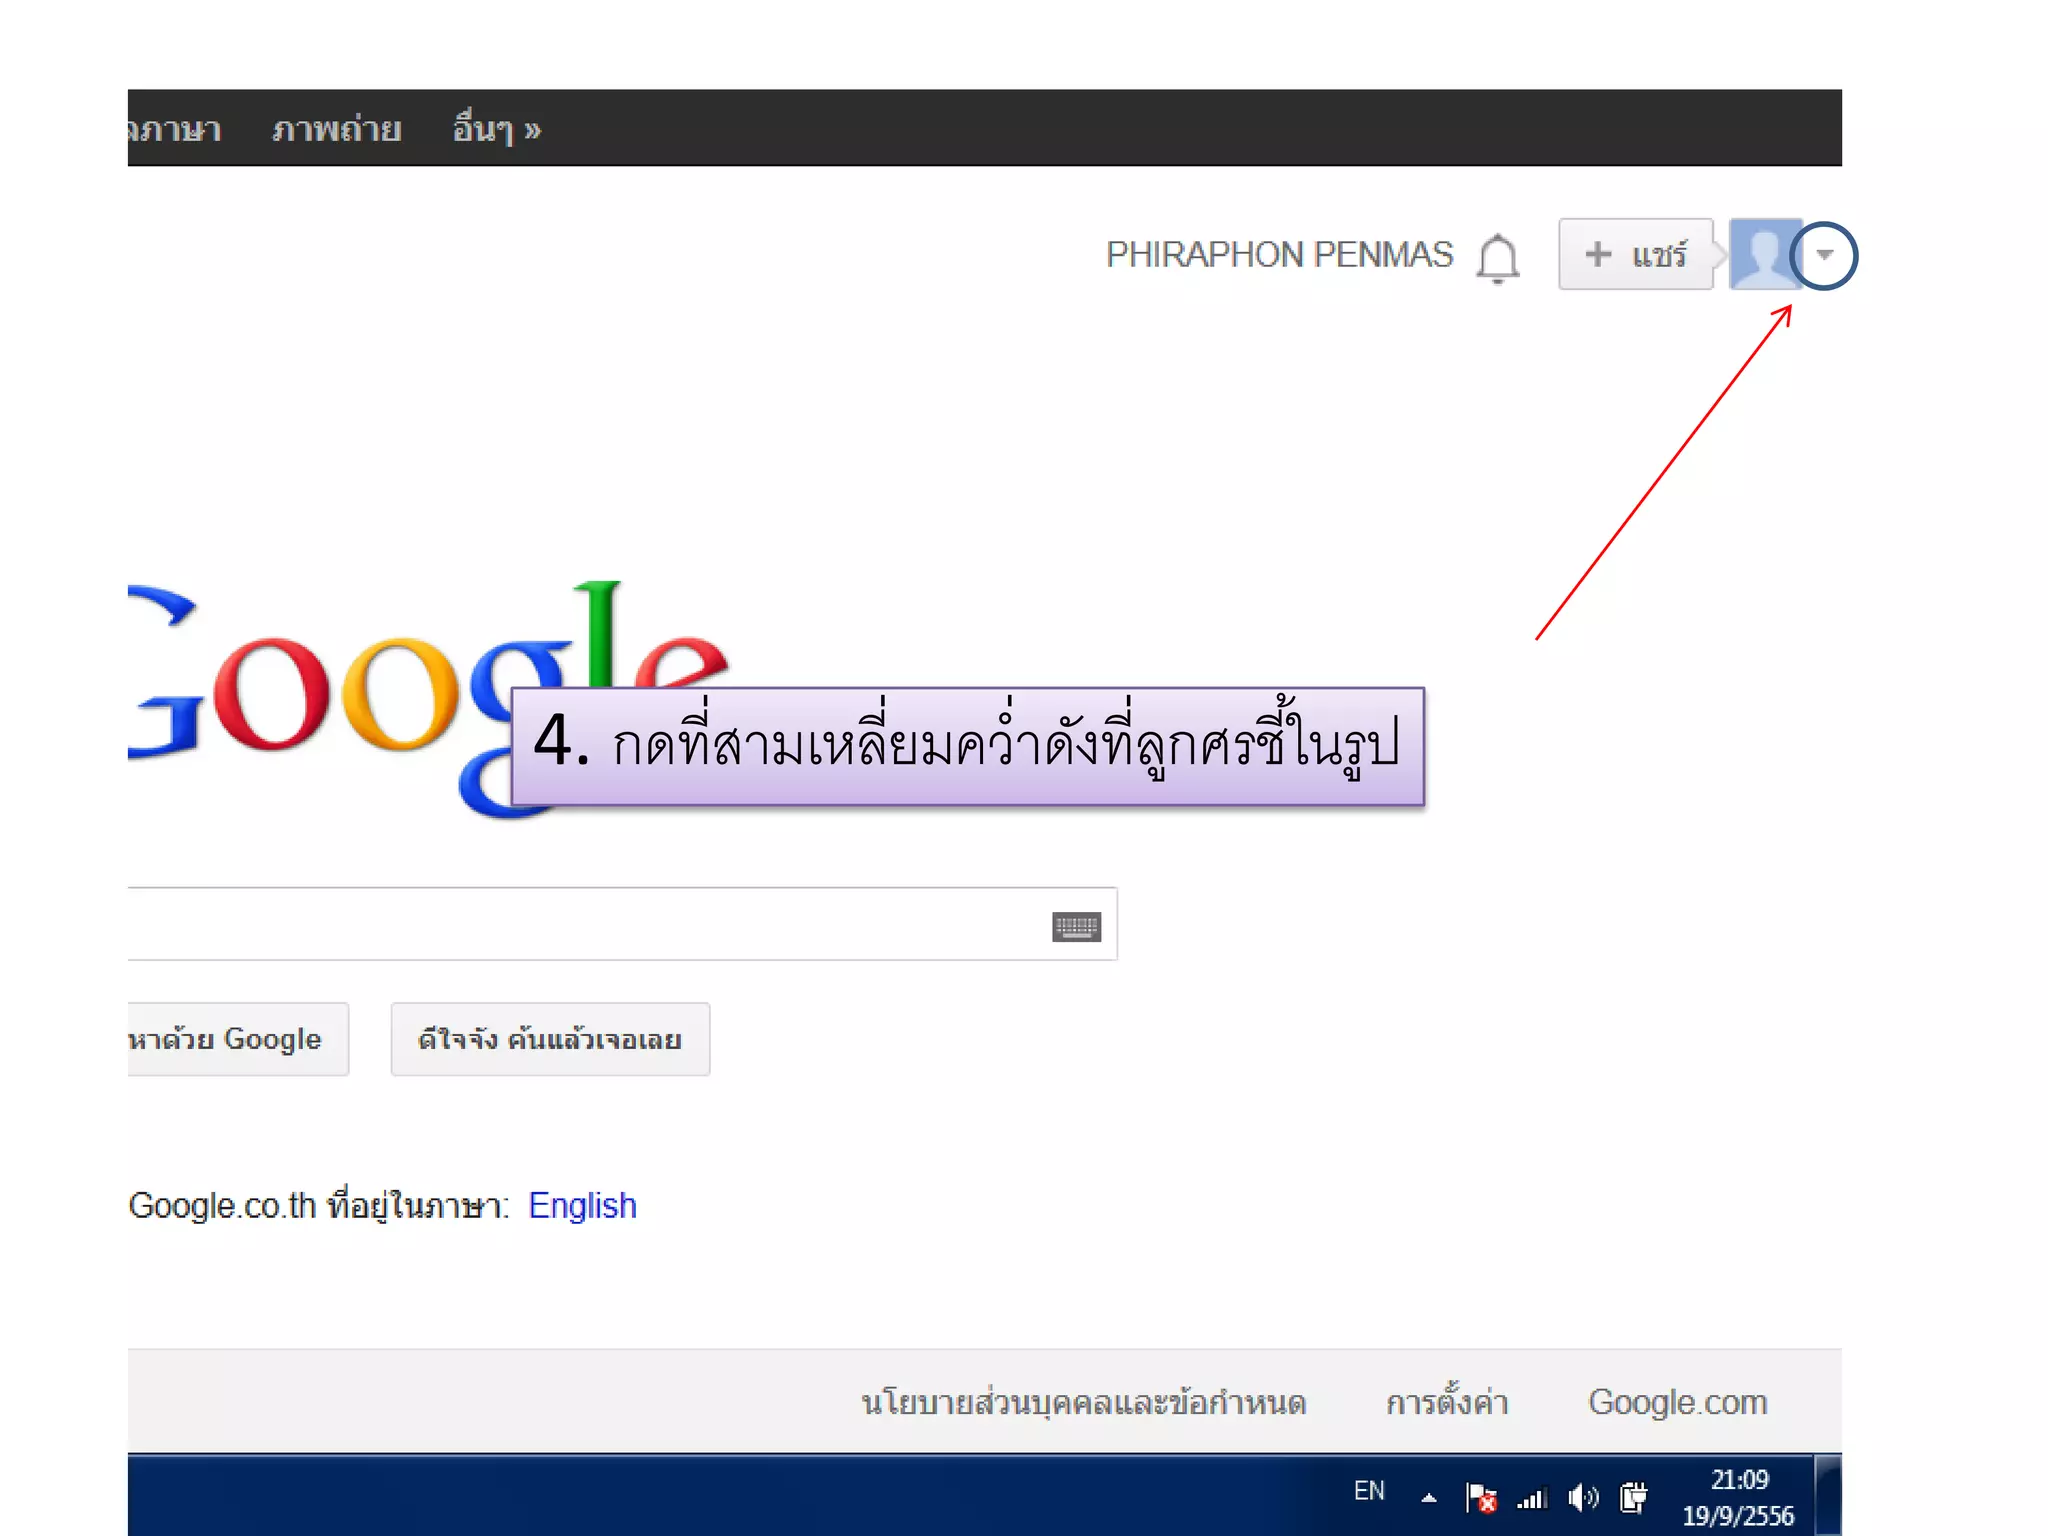Open the network signal tray icon
This screenshot has width=2048, height=1536.
pos(1532,1497)
